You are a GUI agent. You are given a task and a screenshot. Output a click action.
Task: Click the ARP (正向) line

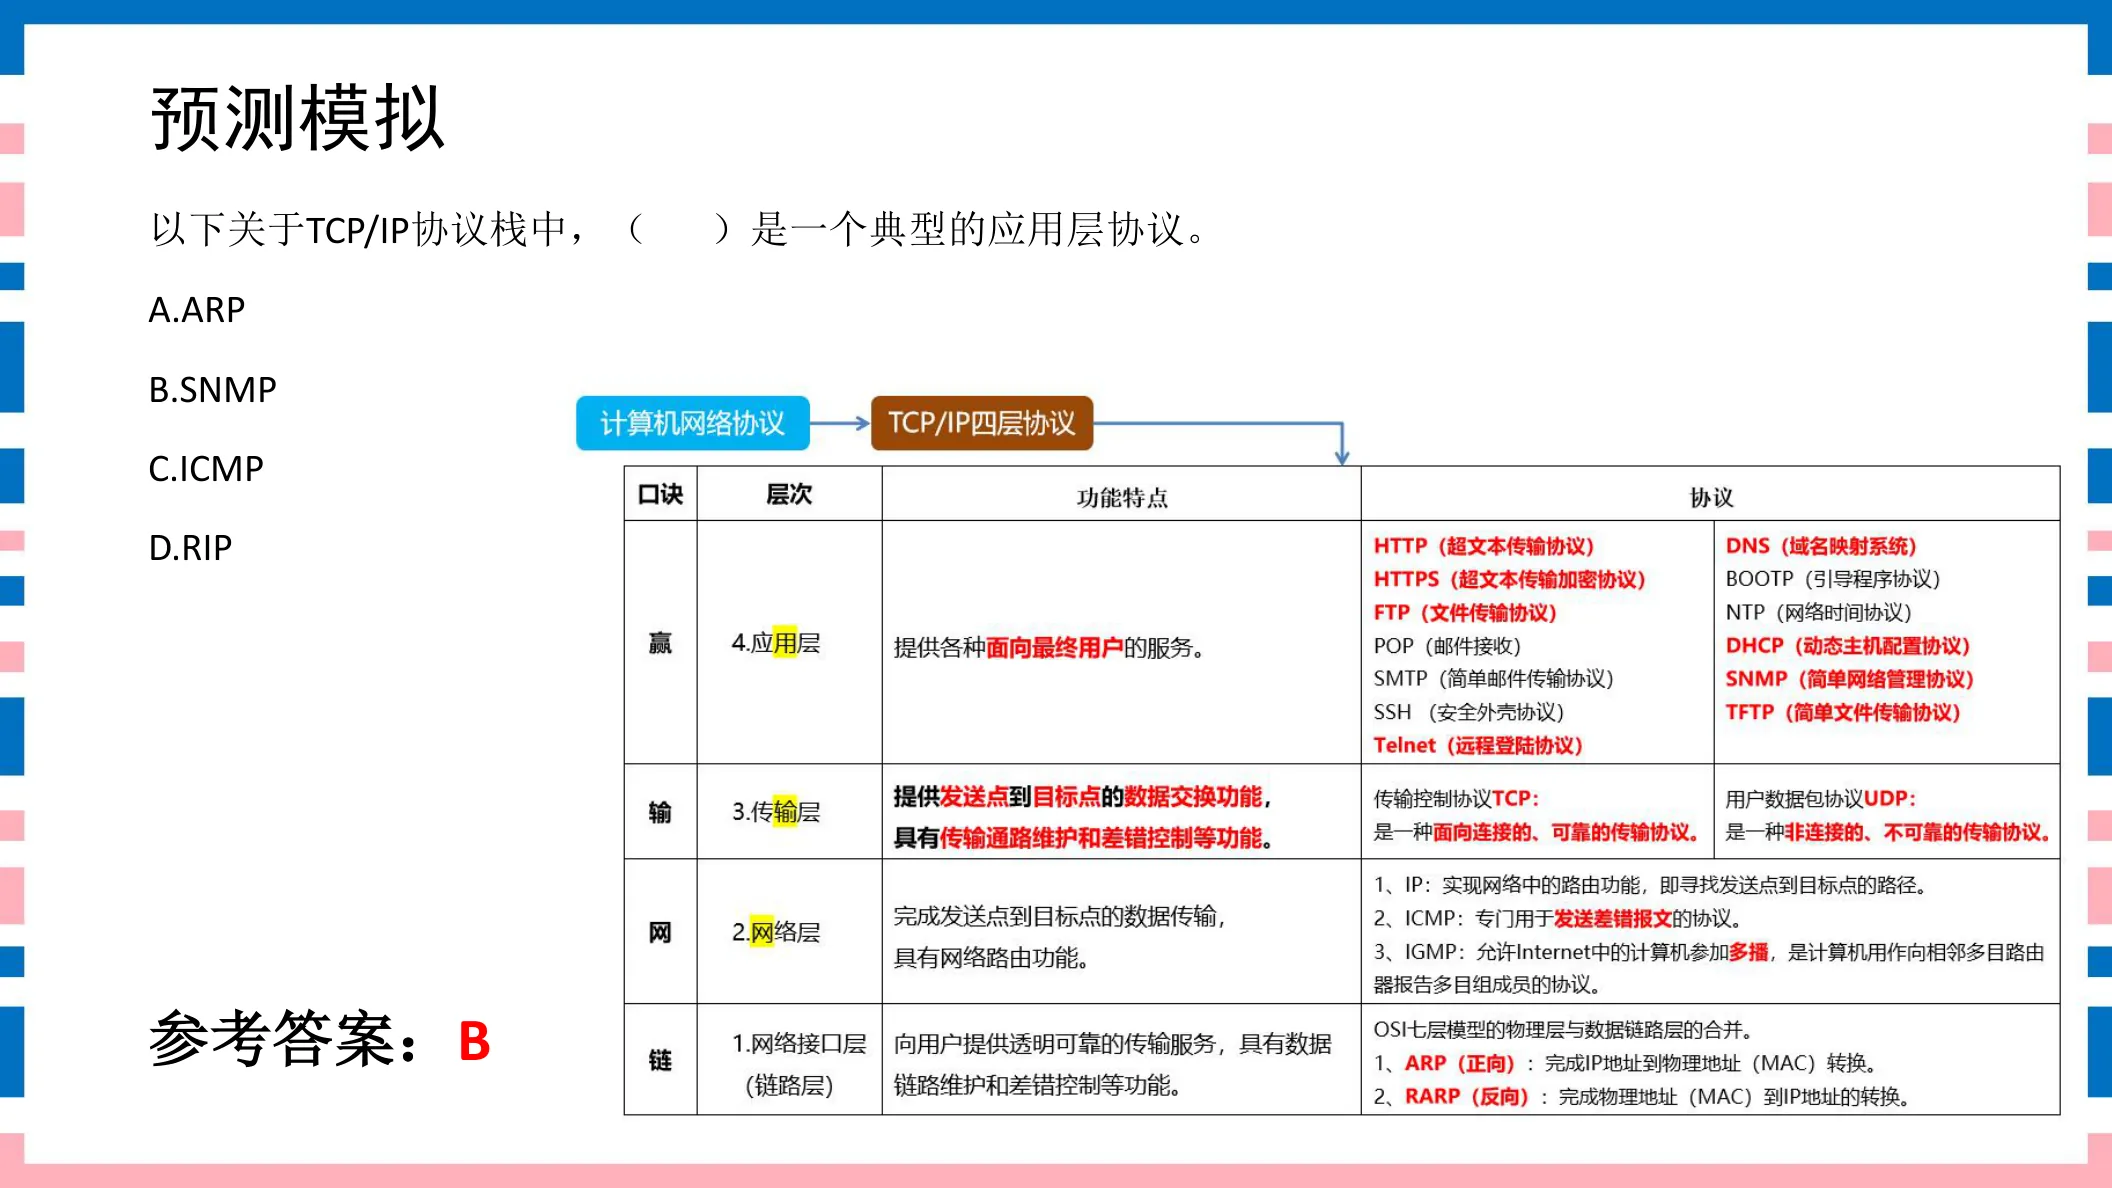coord(1628,1063)
